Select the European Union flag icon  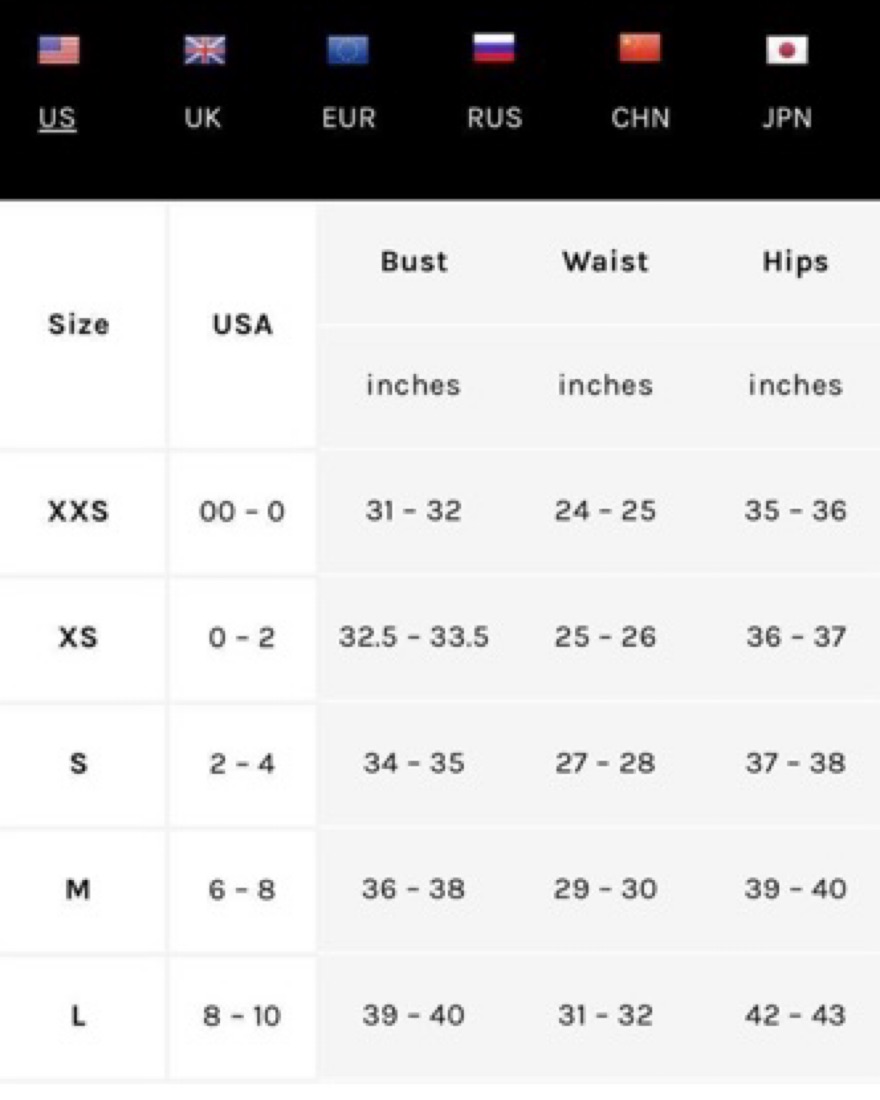pyautogui.click(x=348, y=50)
